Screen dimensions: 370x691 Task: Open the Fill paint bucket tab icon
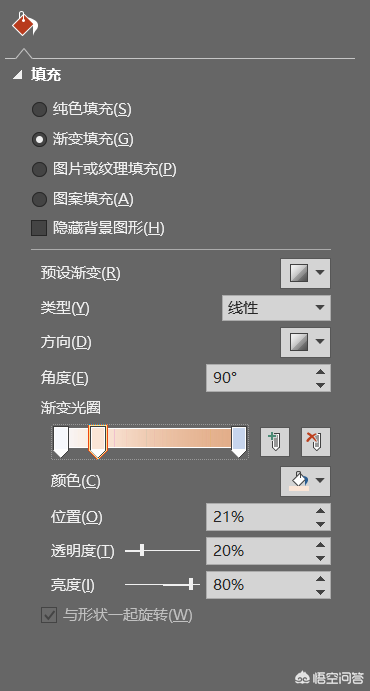25,24
